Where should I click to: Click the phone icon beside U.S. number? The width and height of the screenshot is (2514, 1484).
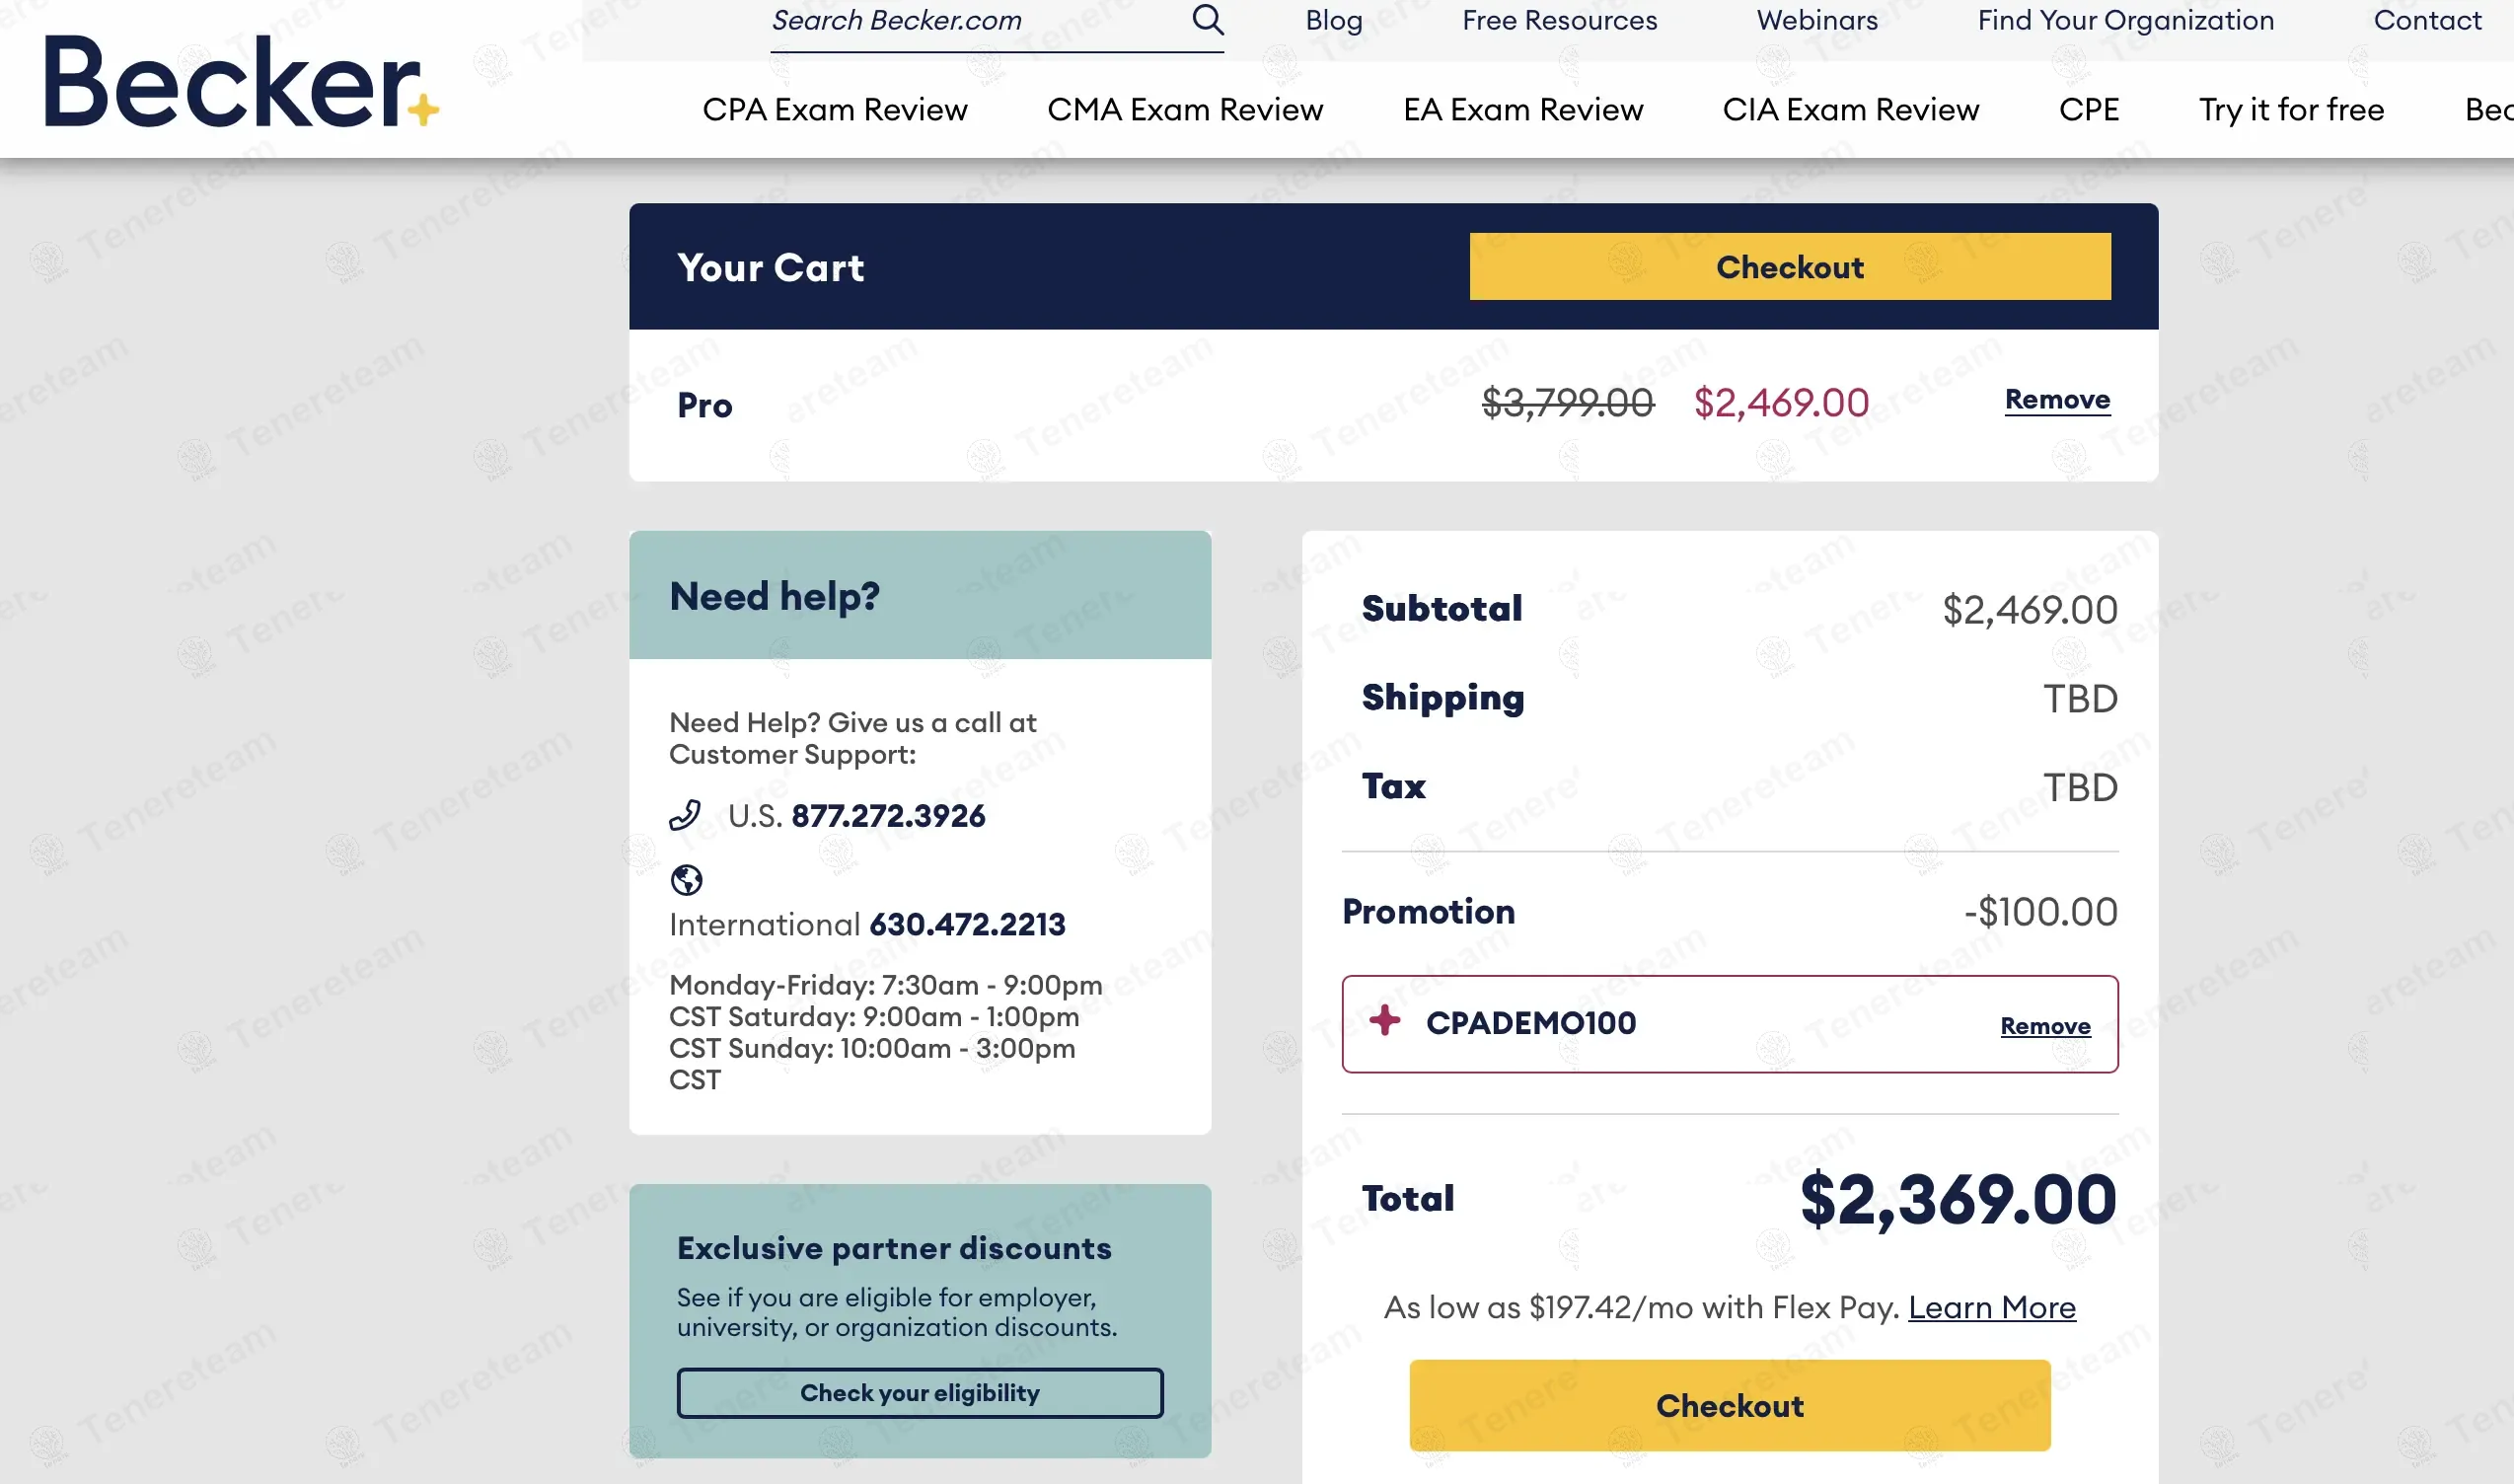pyautogui.click(x=685, y=816)
